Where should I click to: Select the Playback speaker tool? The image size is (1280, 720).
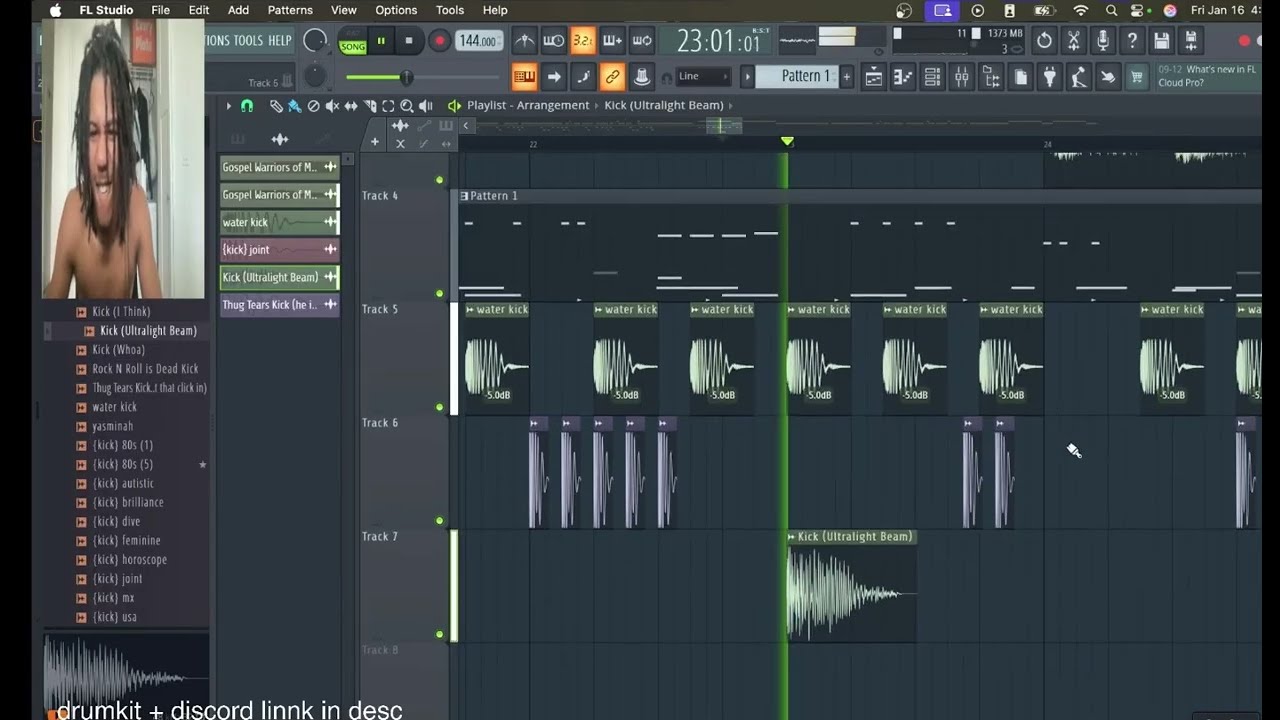(426, 106)
